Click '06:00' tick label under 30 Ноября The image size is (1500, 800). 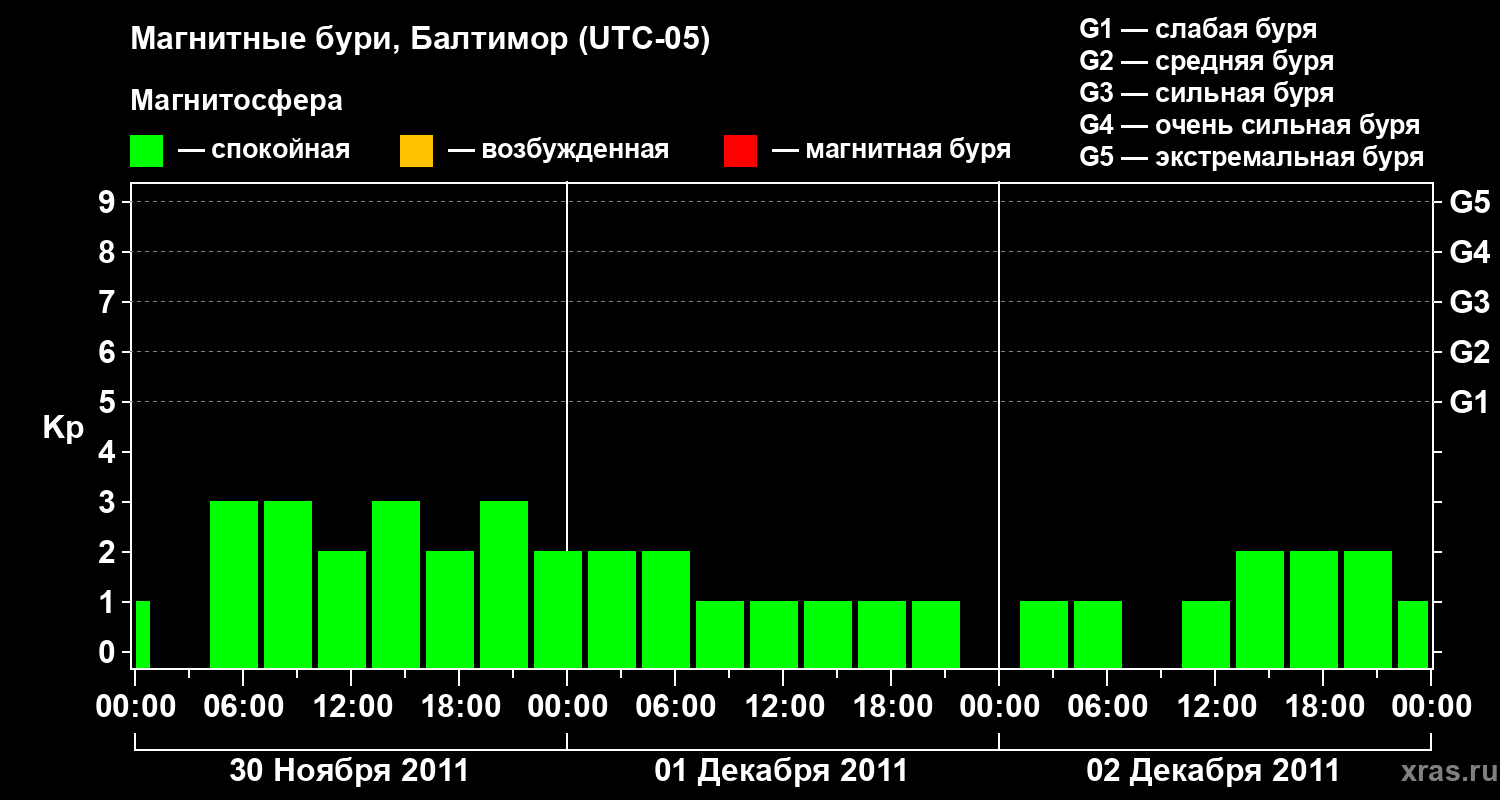point(242,706)
